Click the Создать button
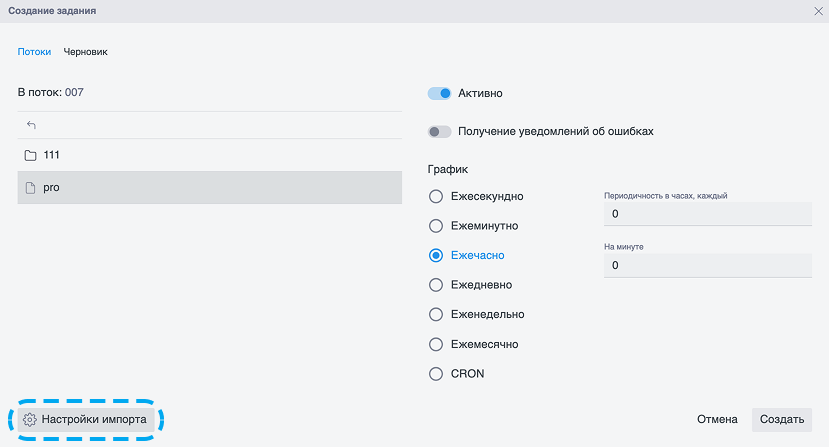 [782, 419]
